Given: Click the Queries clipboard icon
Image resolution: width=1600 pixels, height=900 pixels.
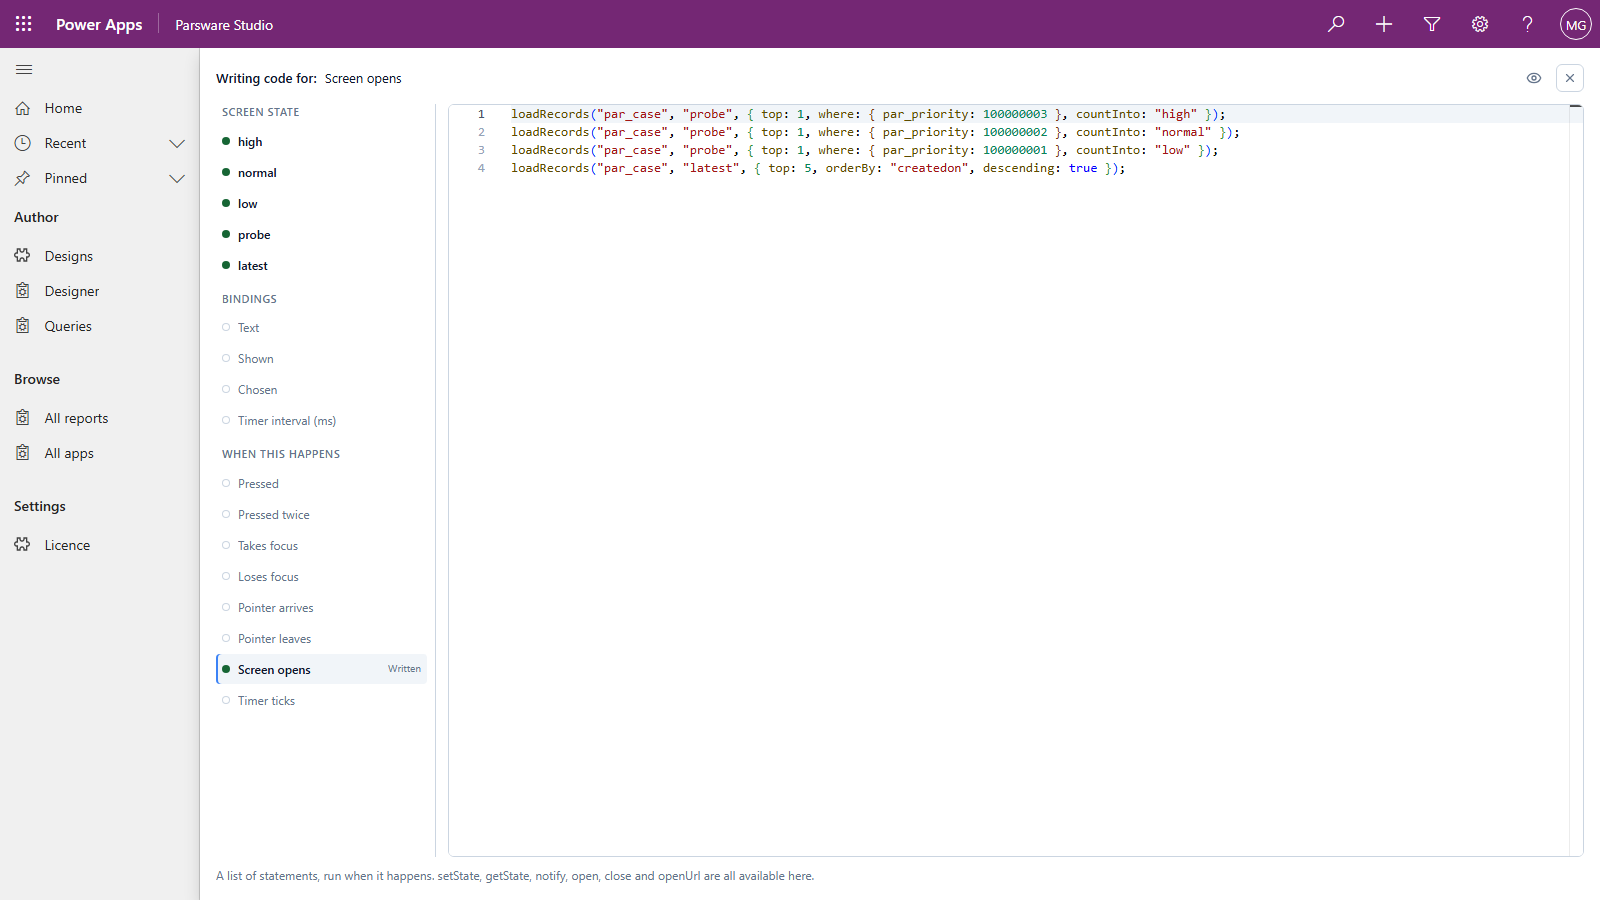Looking at the screenshot, I should pos(23,326).
